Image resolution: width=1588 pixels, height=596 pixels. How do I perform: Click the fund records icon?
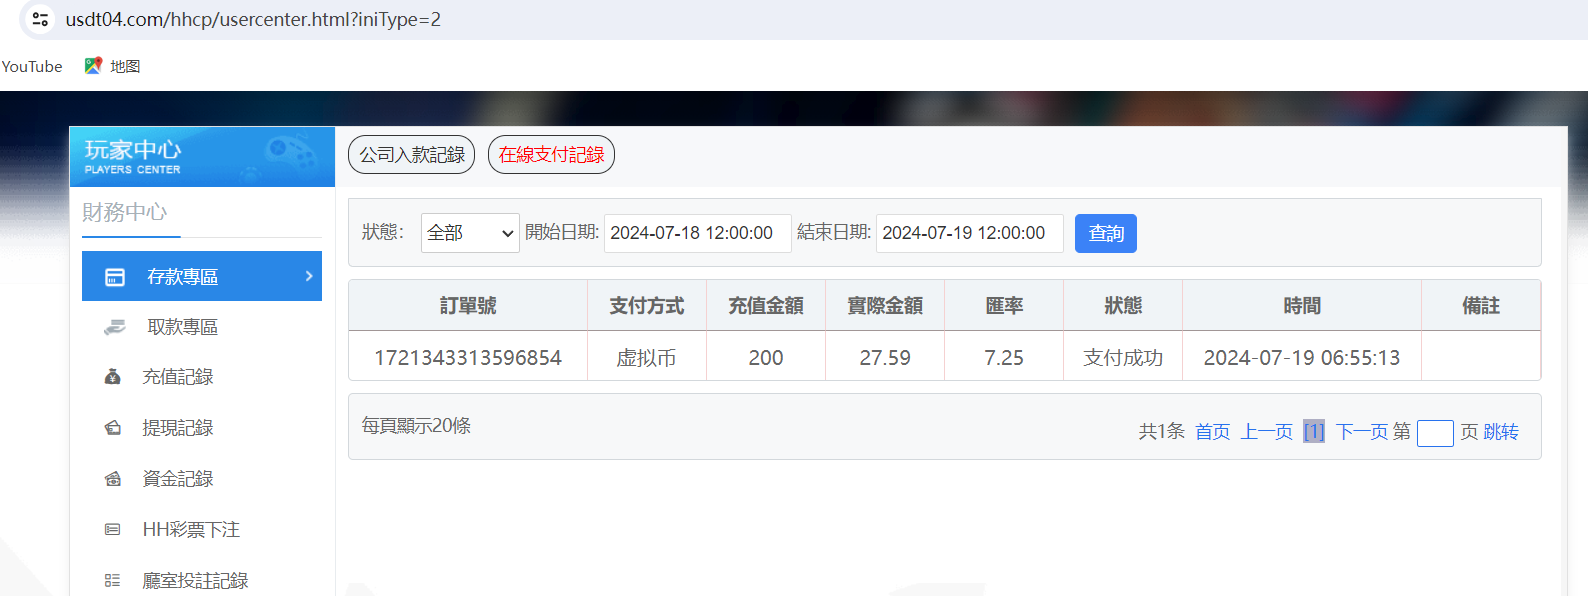click(x=113, y=479)
